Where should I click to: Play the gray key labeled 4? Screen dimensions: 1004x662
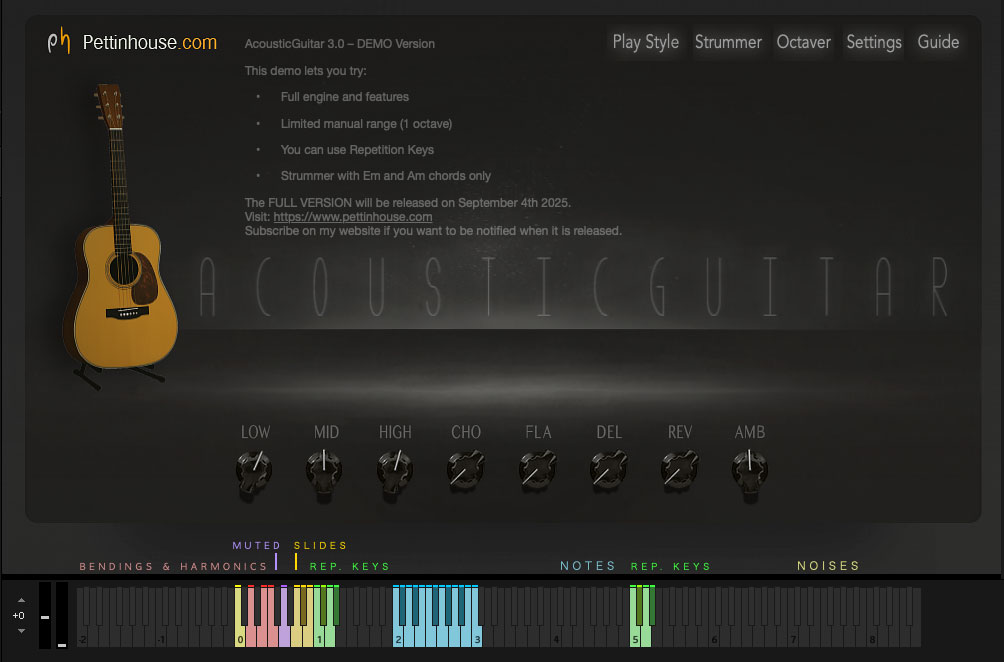(x=556, y=637)
